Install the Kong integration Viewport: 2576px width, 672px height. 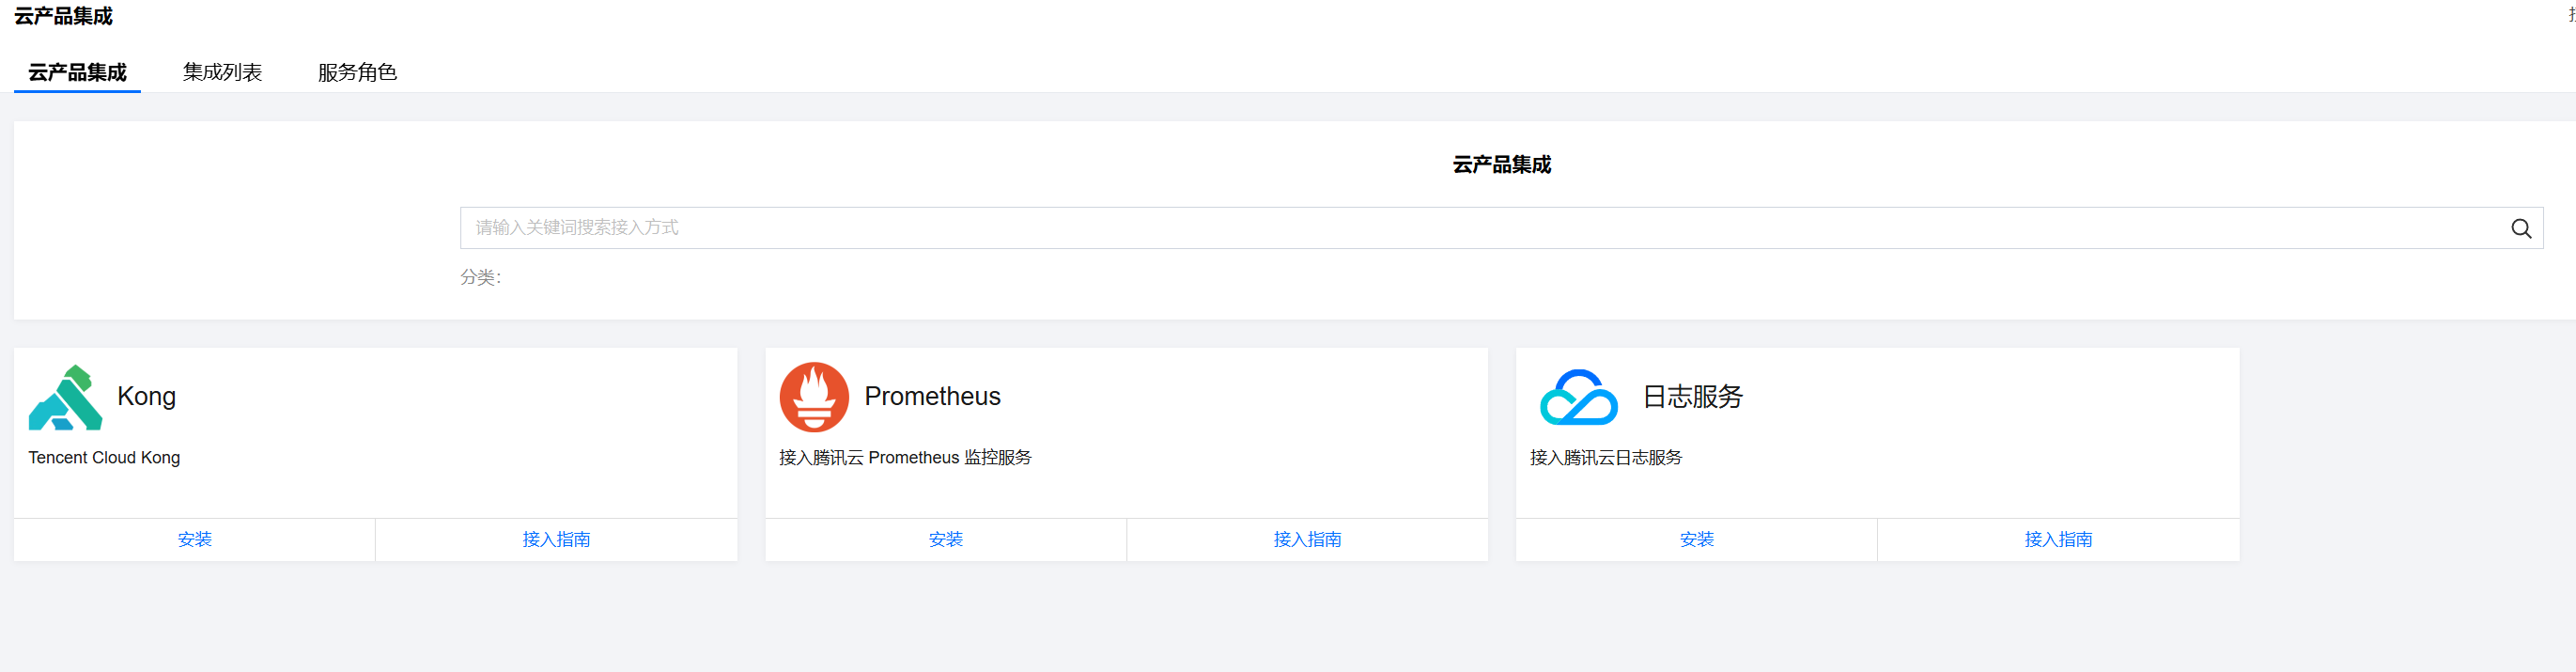tap(195, 540)
